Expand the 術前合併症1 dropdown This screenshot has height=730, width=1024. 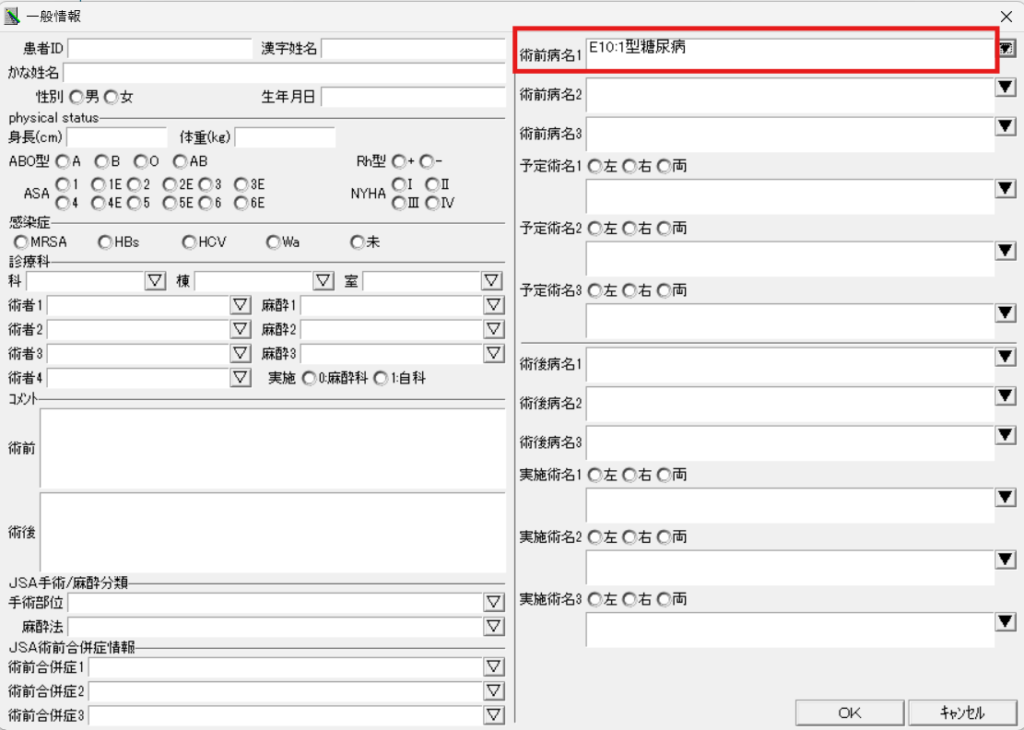pos(493,667)
